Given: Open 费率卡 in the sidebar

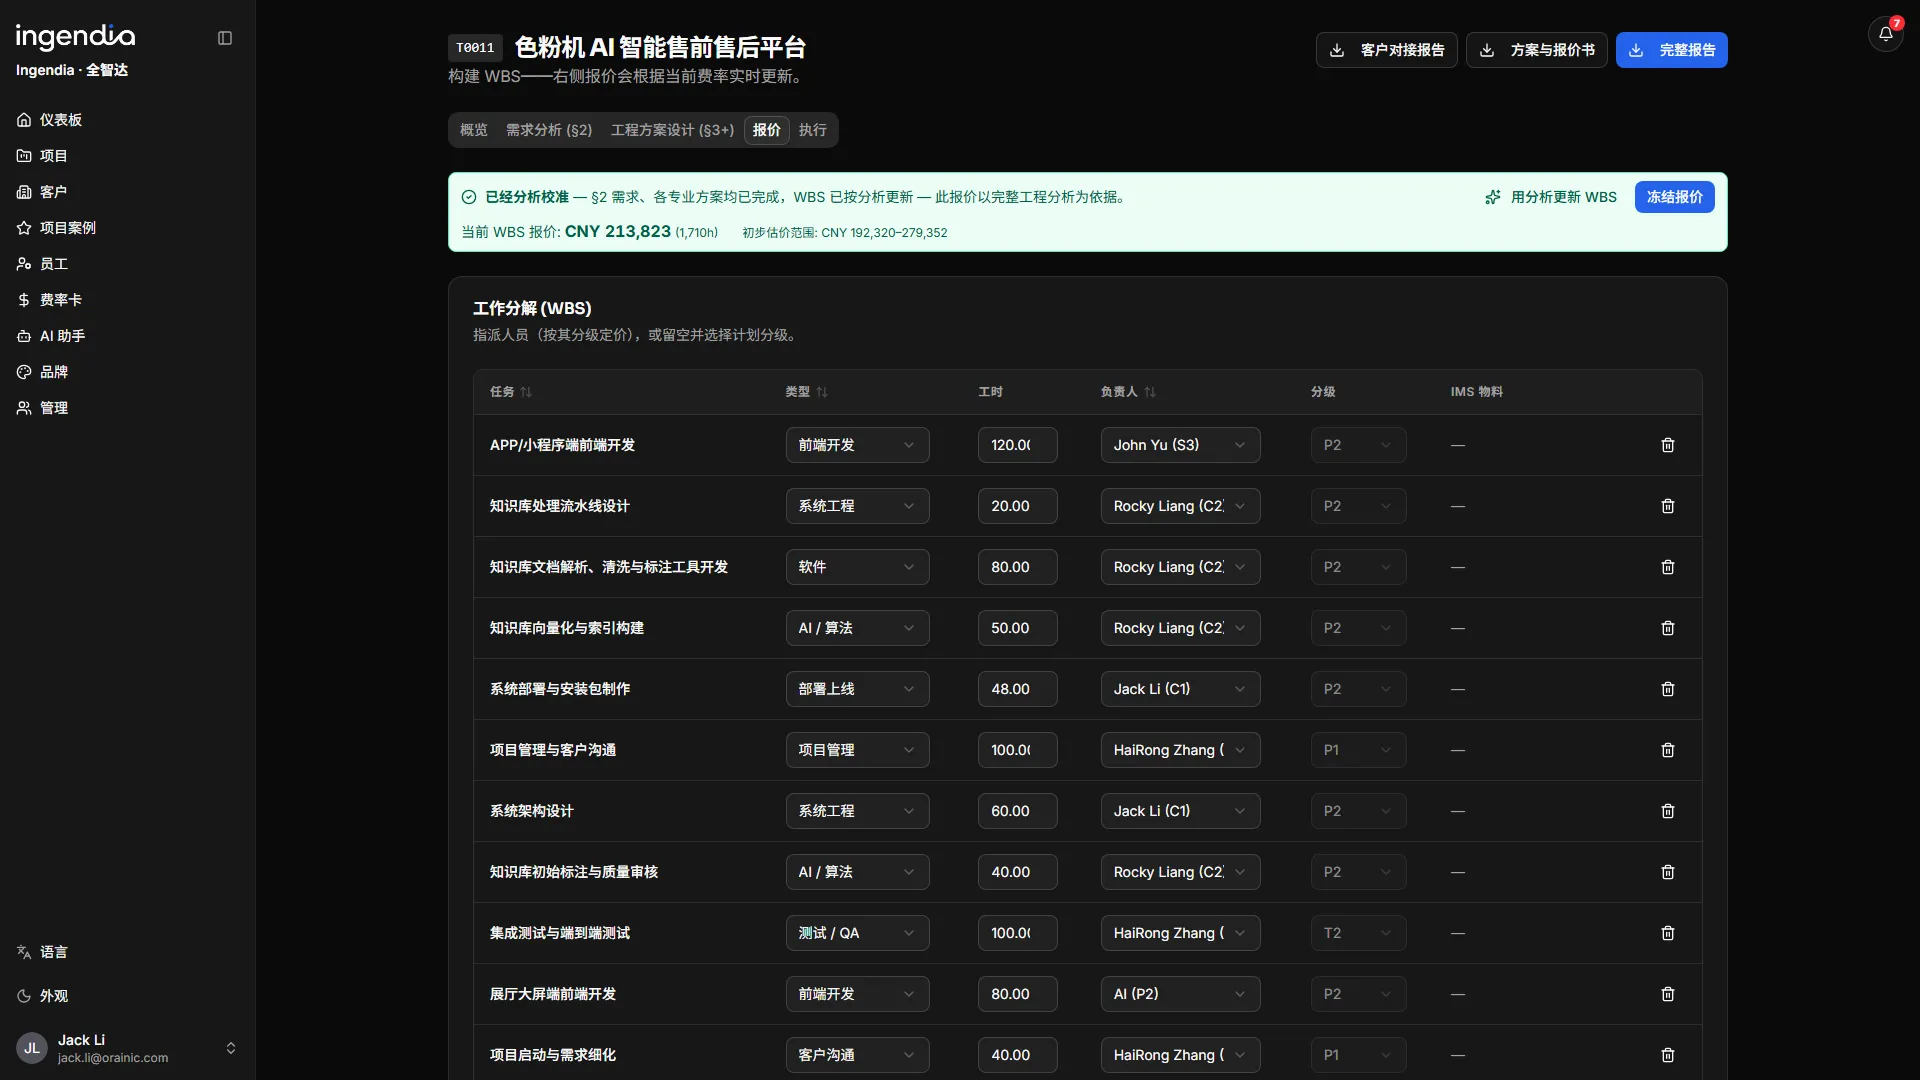Looking at the screenshot, I should coord(127,300).
